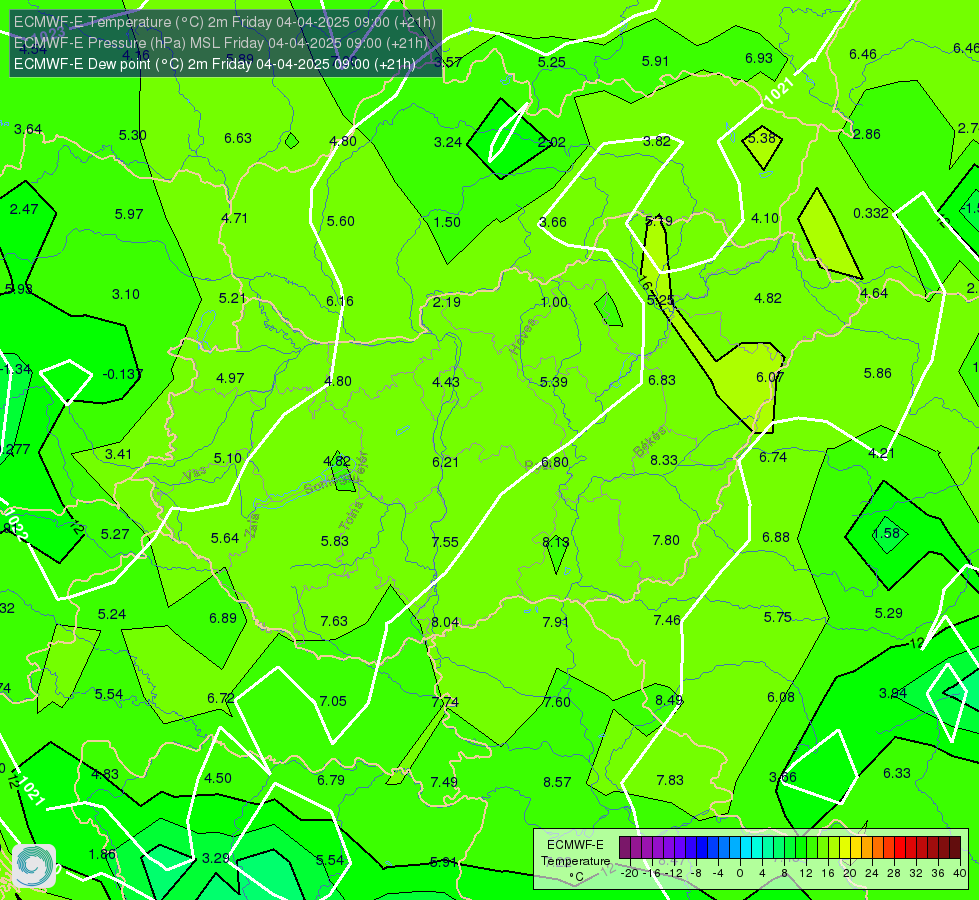Click the temperature value 6.07
The image size is (979, 900).
pyautogui.click(x=770, y=377)
